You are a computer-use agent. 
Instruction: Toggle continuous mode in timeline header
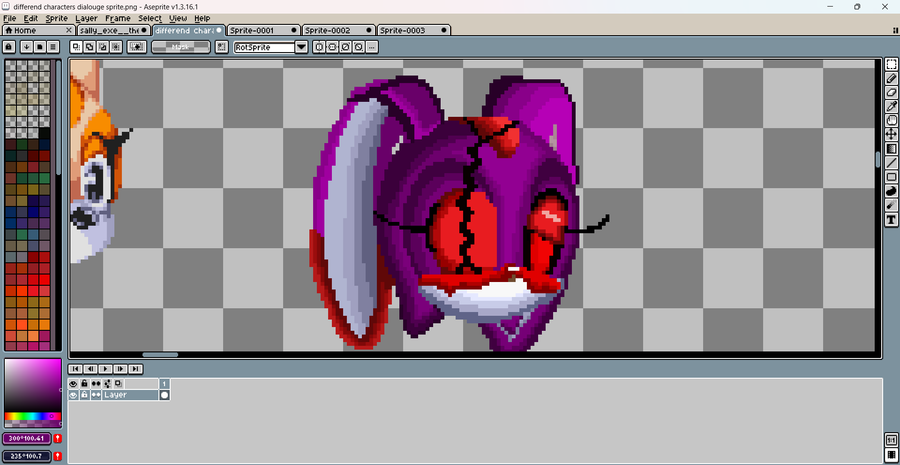(96, 383)
